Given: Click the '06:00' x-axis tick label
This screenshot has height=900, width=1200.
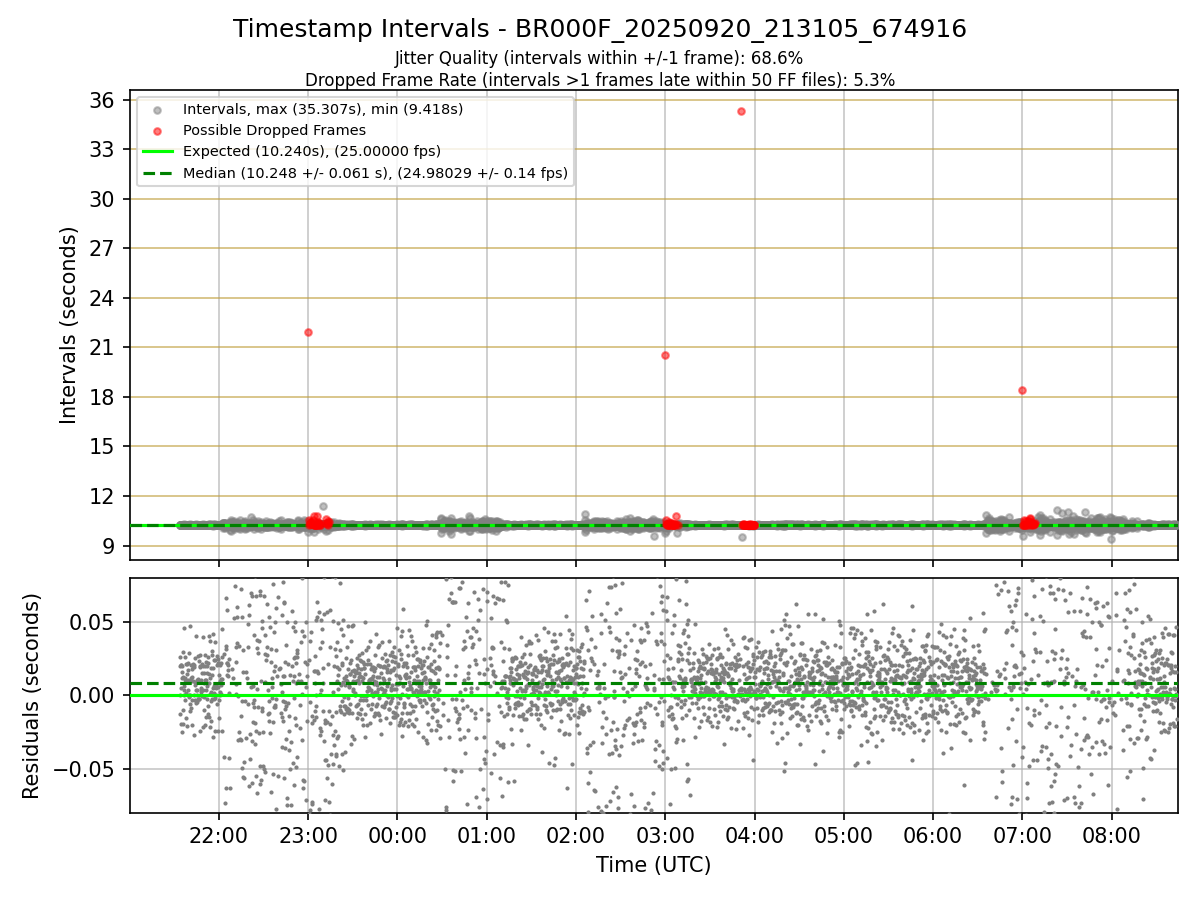Looking at the screenshot, I should pyautogui.click(x=933, y=837).
